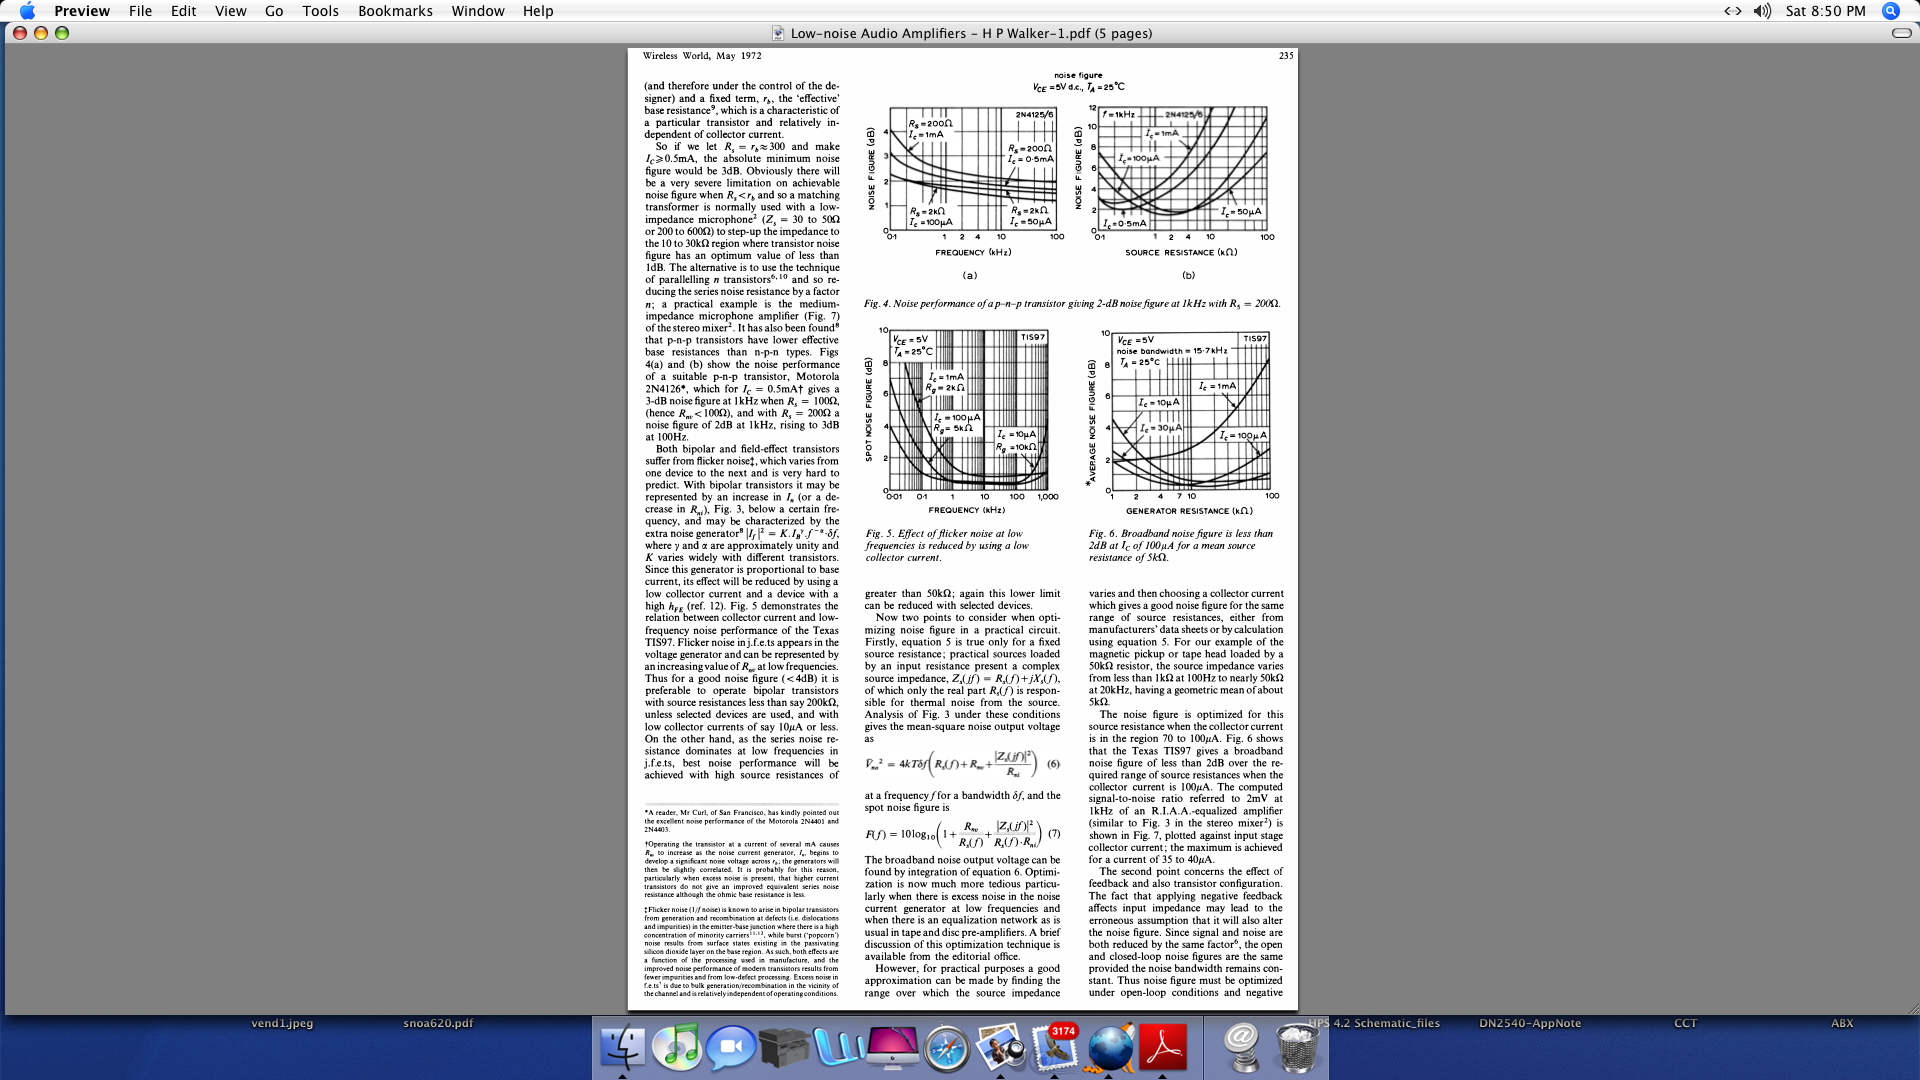Open the Bookmarks menu
Screen dimensions: 1920x1080
pos(395,11)
